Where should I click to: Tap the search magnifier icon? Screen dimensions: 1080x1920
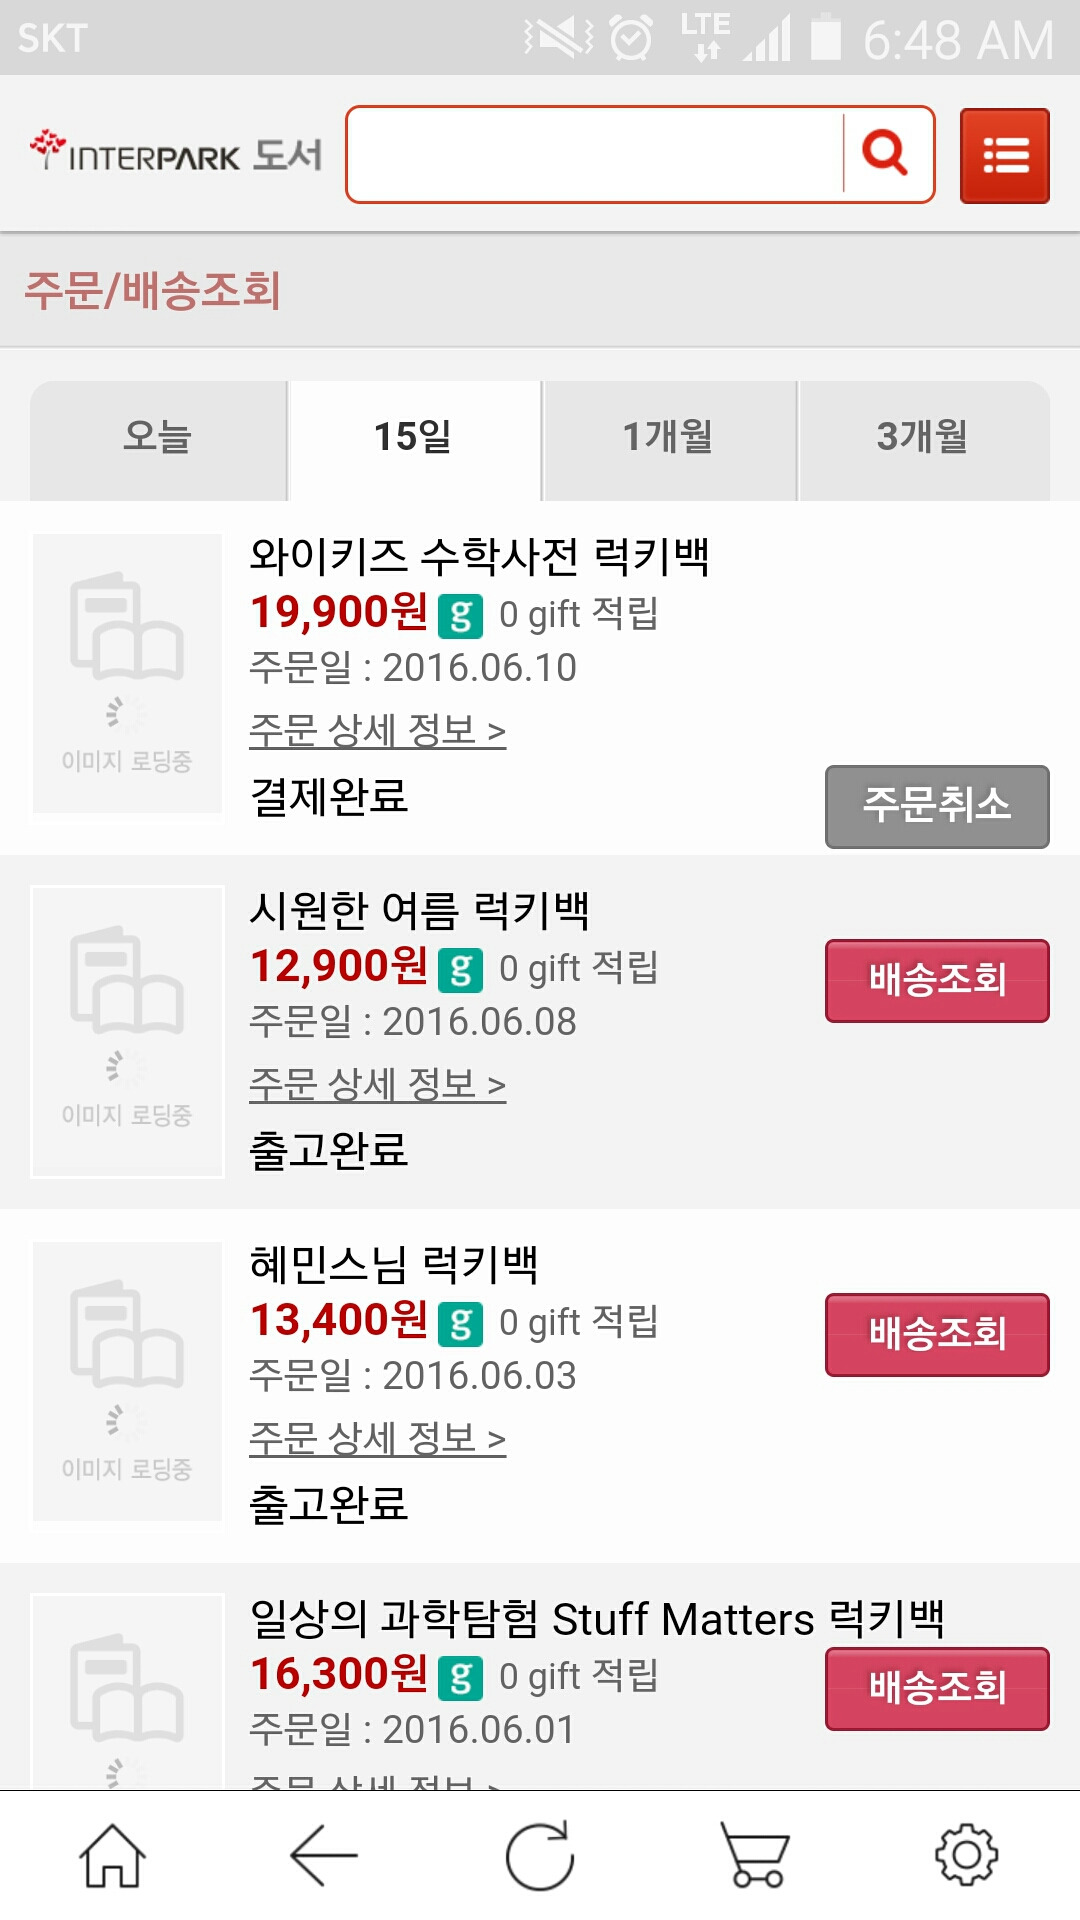click(x=885, y=154)
